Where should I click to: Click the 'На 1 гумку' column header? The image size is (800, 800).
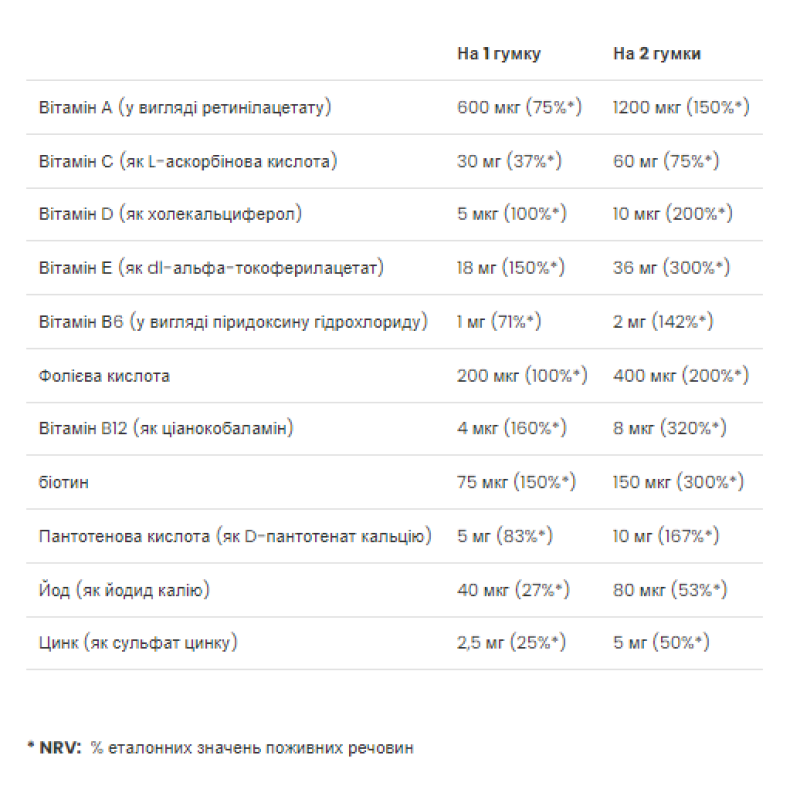498,54
